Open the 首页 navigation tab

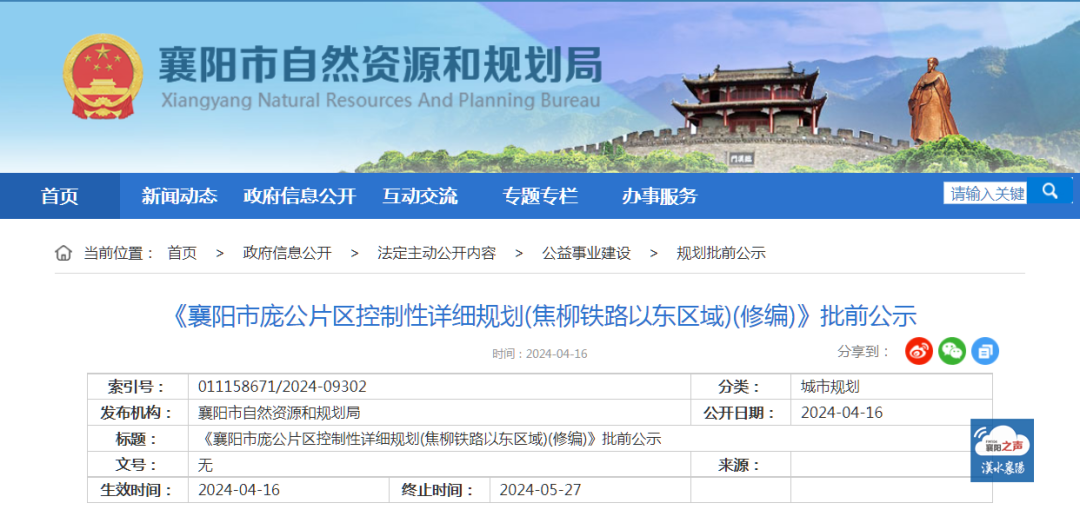pos(59,196)
